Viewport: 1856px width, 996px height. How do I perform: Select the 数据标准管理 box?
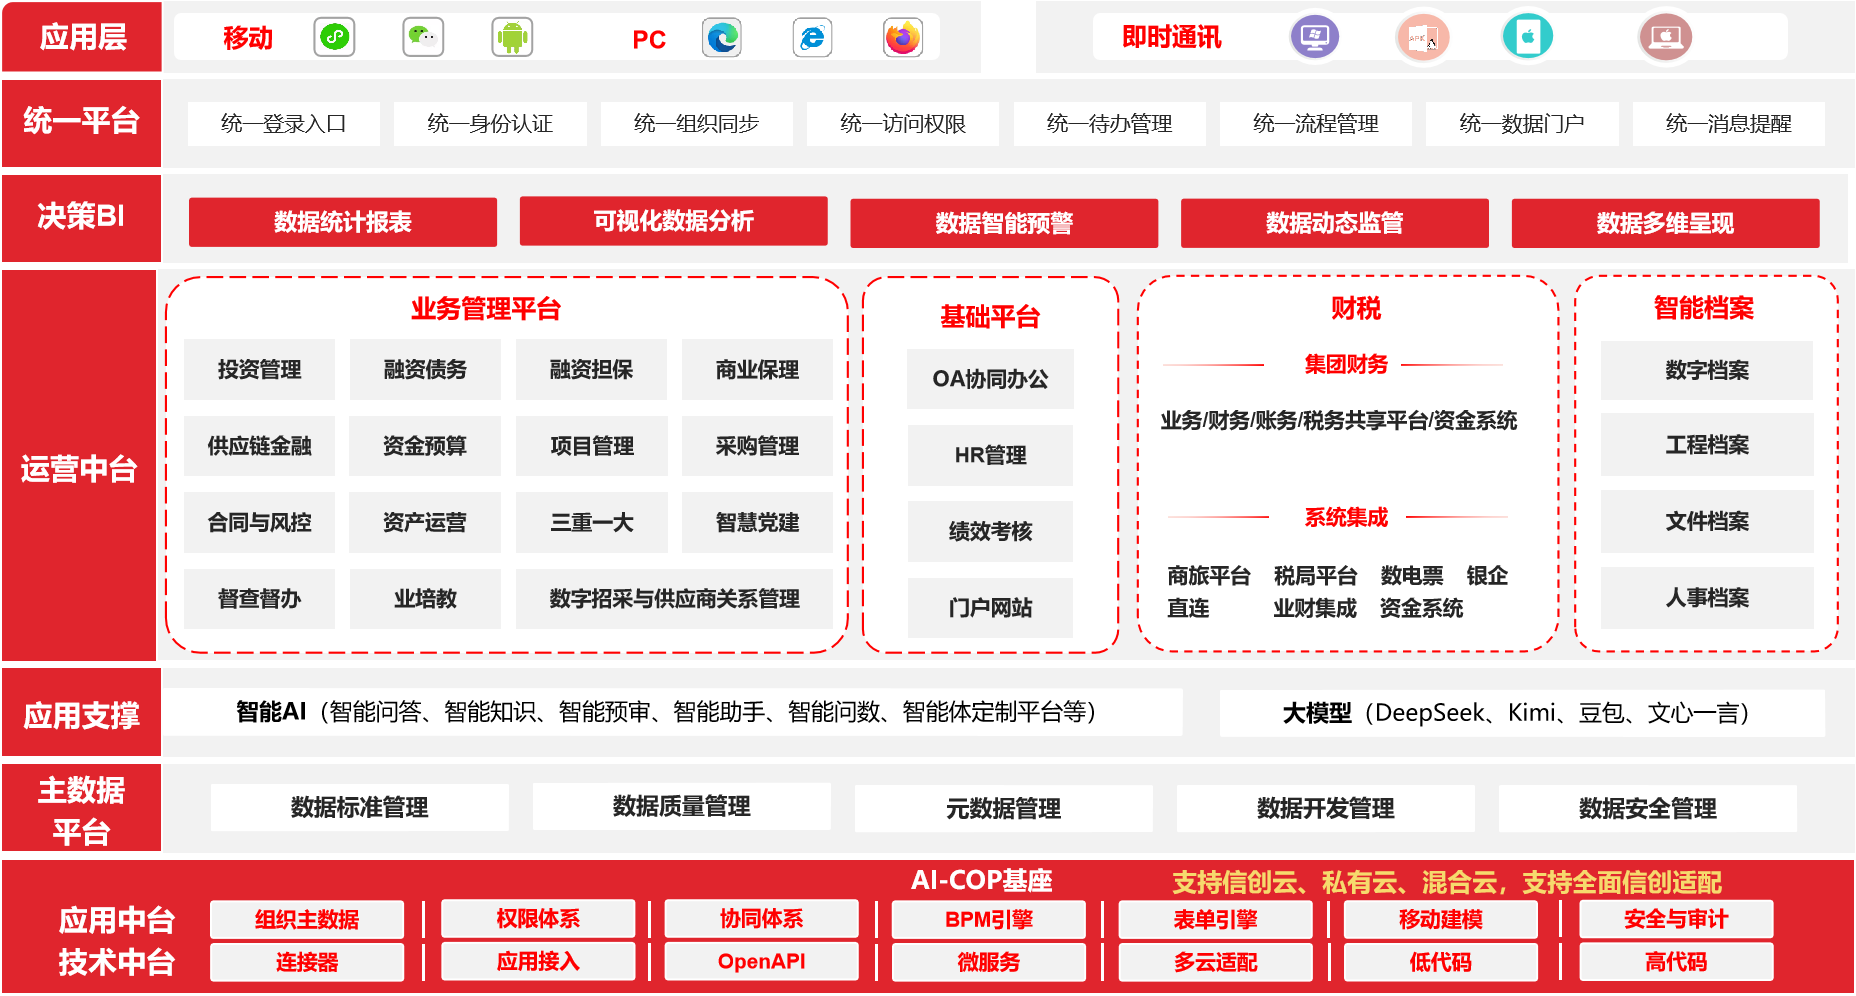360,807
